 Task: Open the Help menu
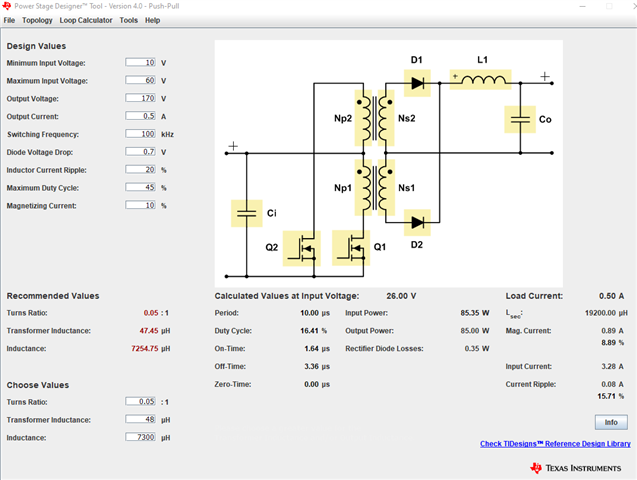[152, 20]
